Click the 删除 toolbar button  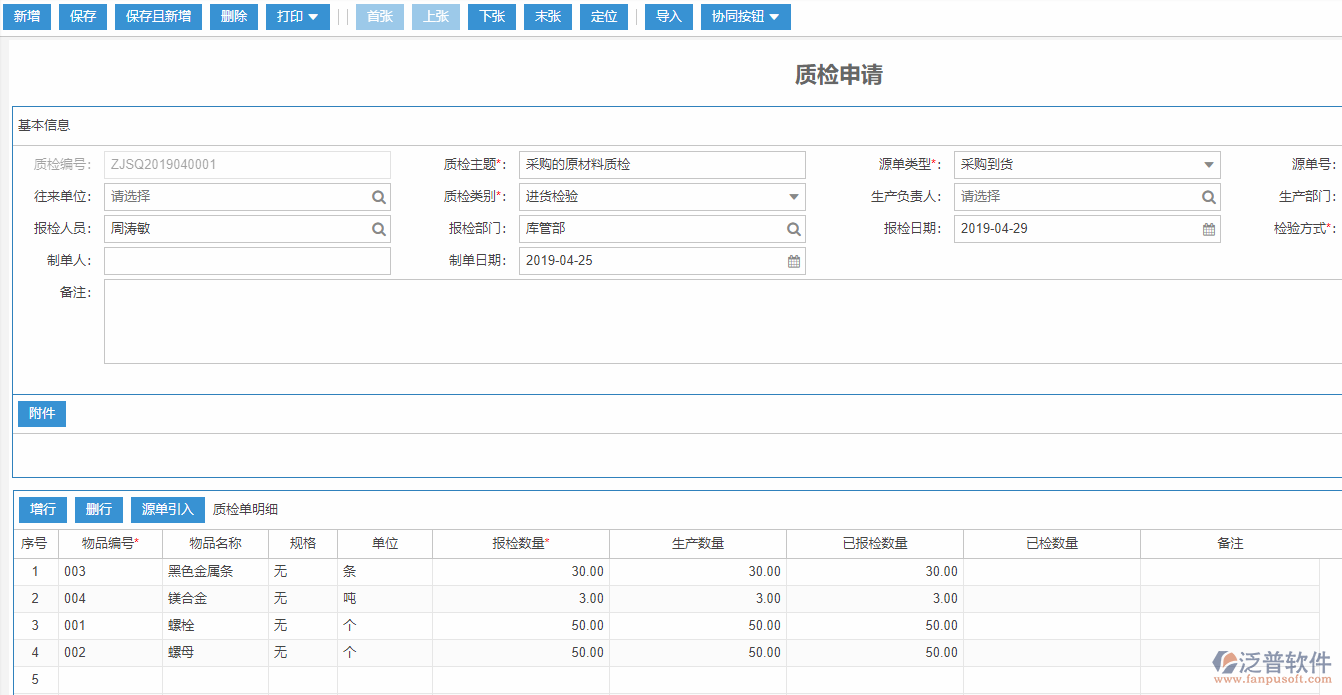pyautogui.click(x=233, y=17)
